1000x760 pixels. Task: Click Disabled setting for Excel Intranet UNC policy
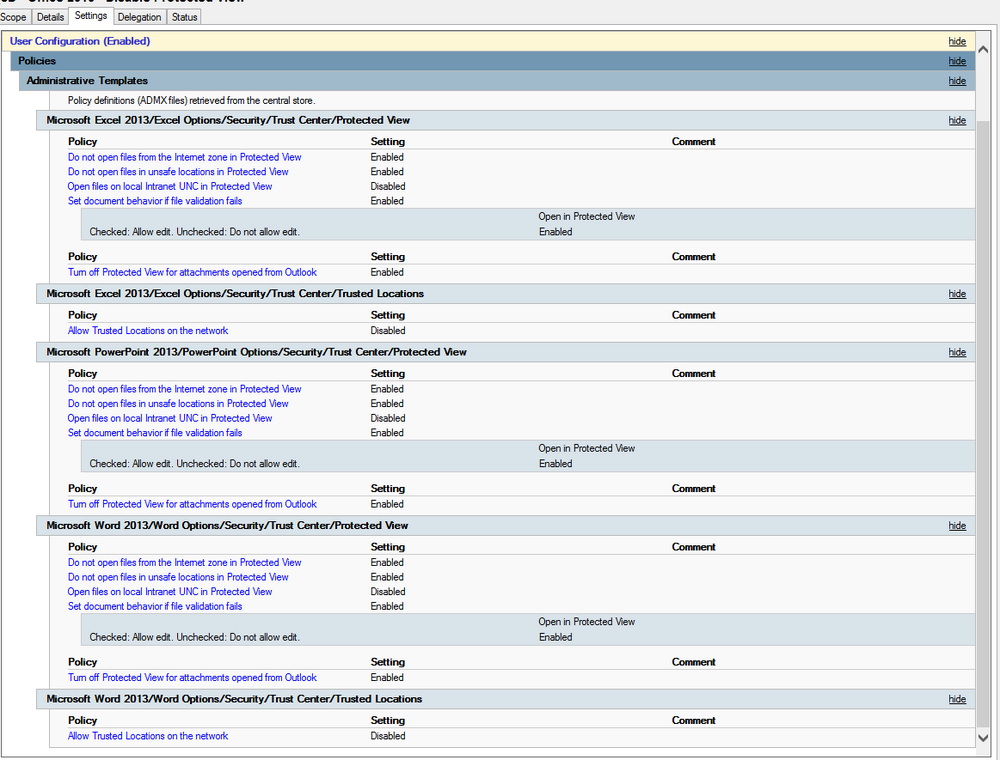[x=388, y=186]
